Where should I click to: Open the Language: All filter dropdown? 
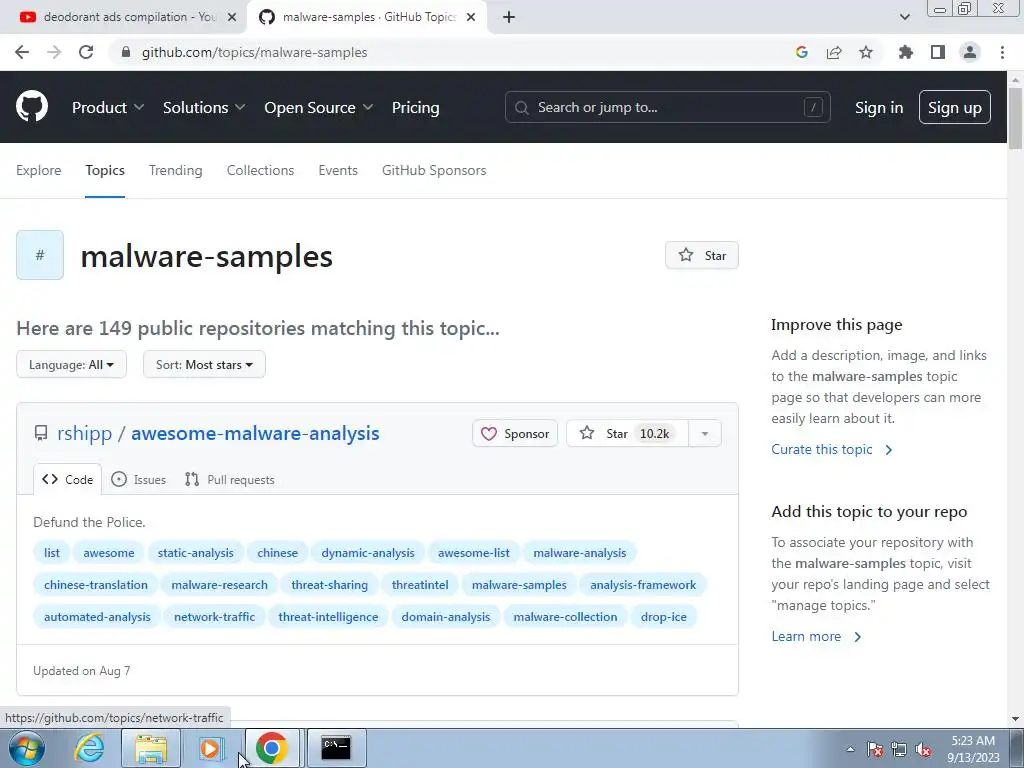point(71,364)
